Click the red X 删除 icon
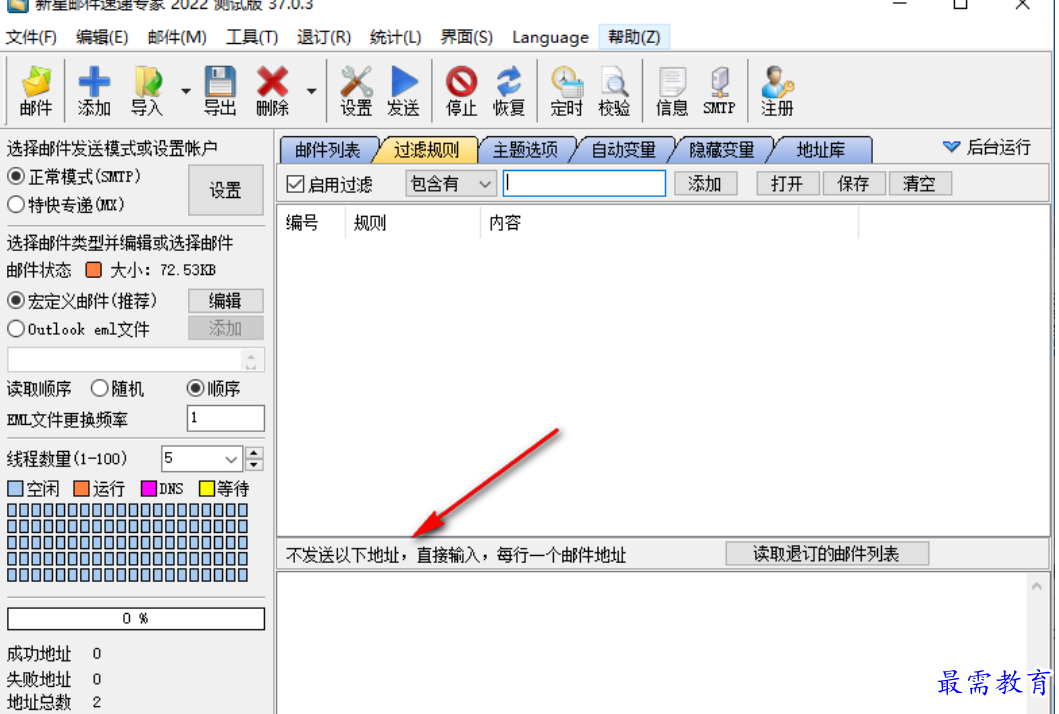The height and width of the screenshot is (714, 1059). point(272,90)
